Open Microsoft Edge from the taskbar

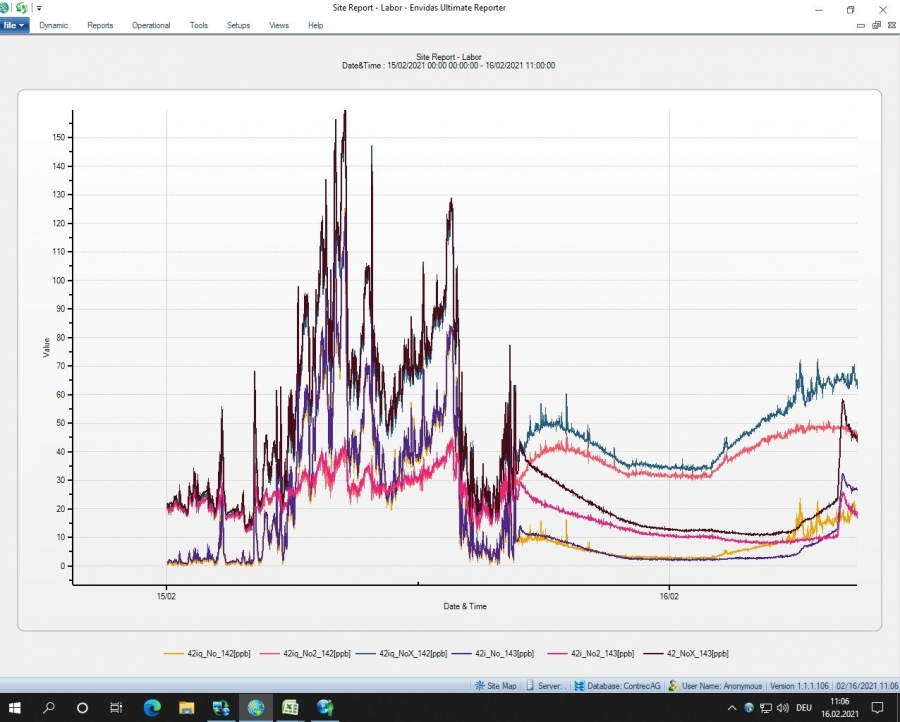click(x=152, y=708)
